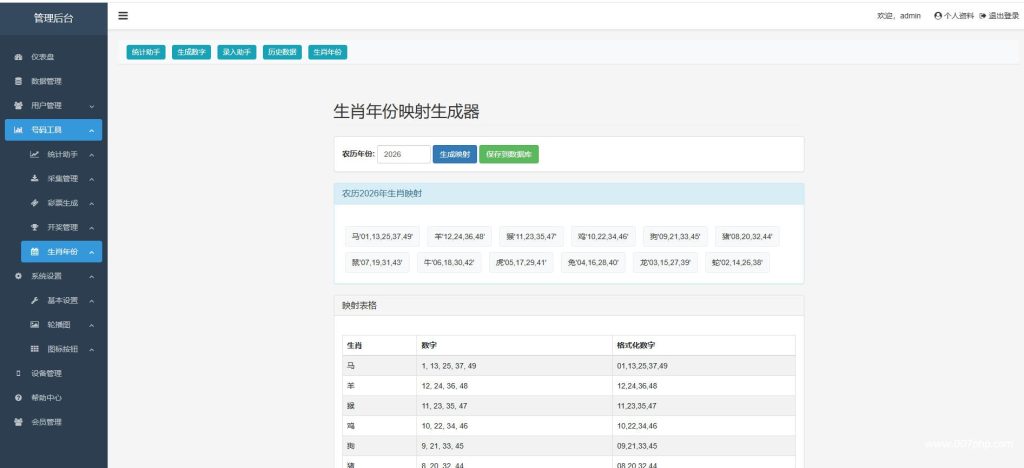
Task: Click the 退出登录 sign-out icon
Action: pos(982,16)
